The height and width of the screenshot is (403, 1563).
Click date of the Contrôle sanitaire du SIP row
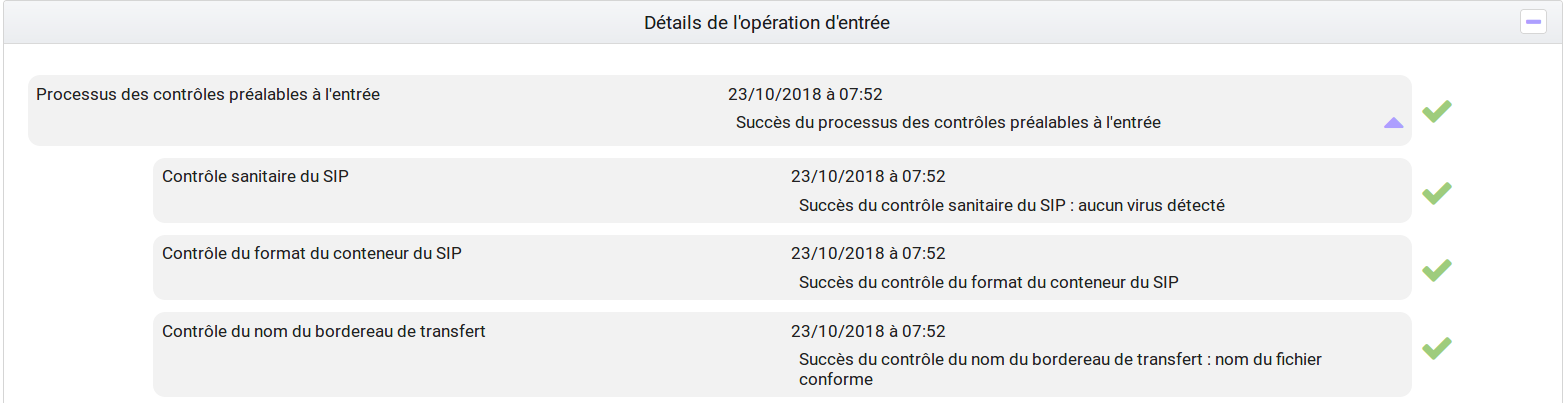[x=868, y=176]
